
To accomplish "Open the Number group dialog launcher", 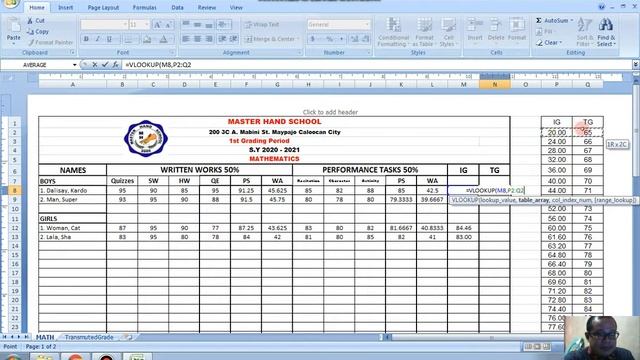I will (x=369, y=53).
